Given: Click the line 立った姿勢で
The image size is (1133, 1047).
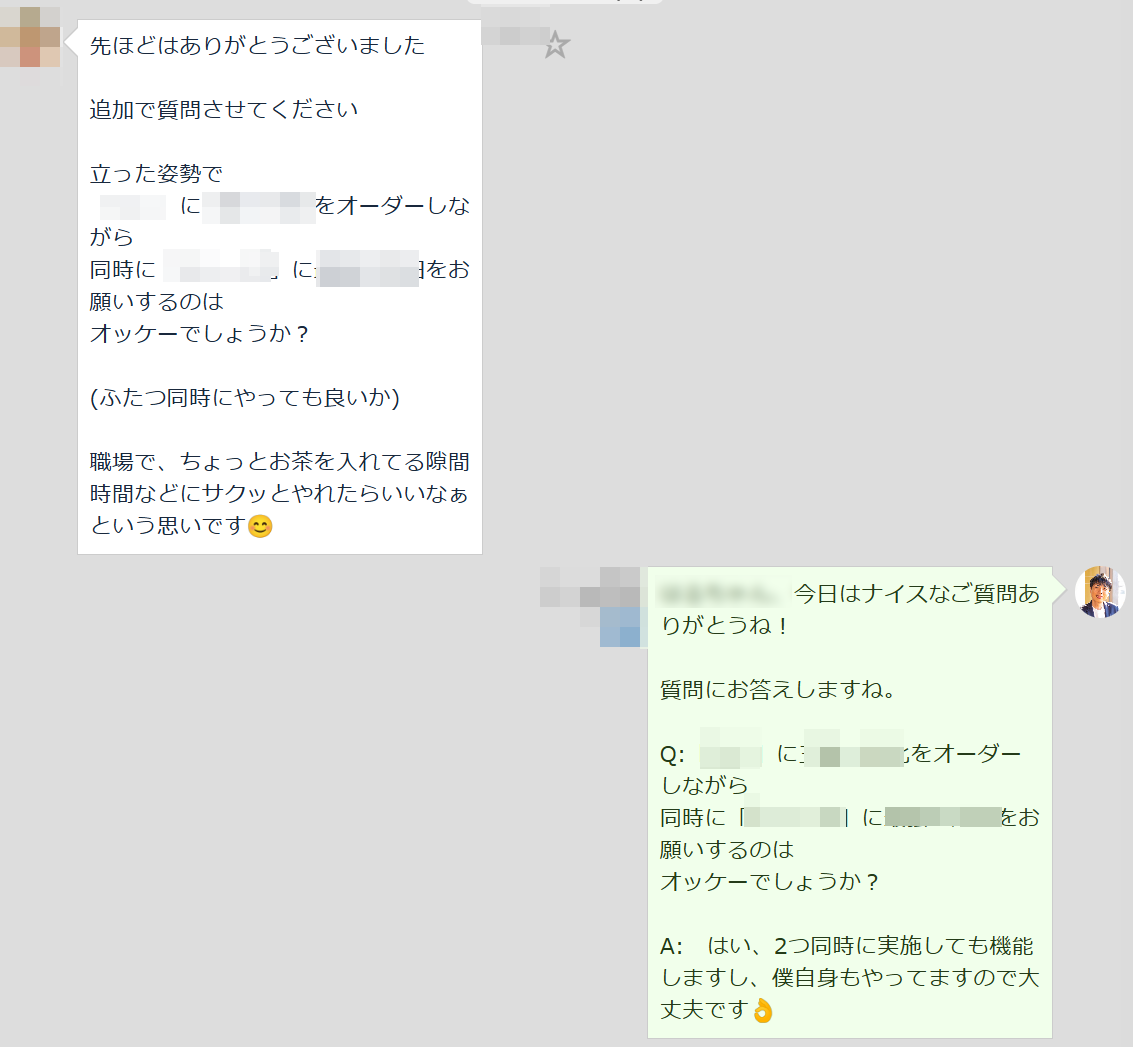Looking at the screenshot, I should pyautogui.click(x=156, y=173).
